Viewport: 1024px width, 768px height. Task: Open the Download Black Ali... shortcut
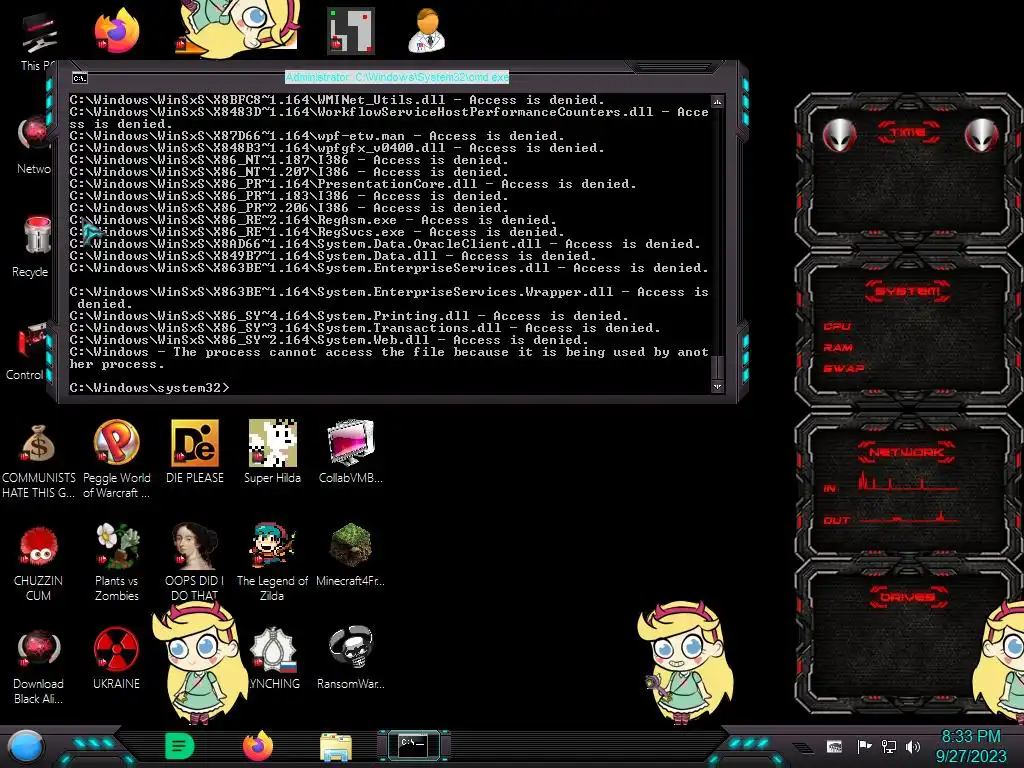[x=38, y=666]
